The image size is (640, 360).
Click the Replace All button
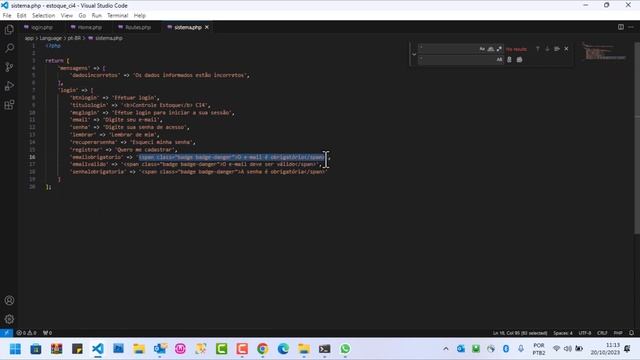[x=519, y=60]
